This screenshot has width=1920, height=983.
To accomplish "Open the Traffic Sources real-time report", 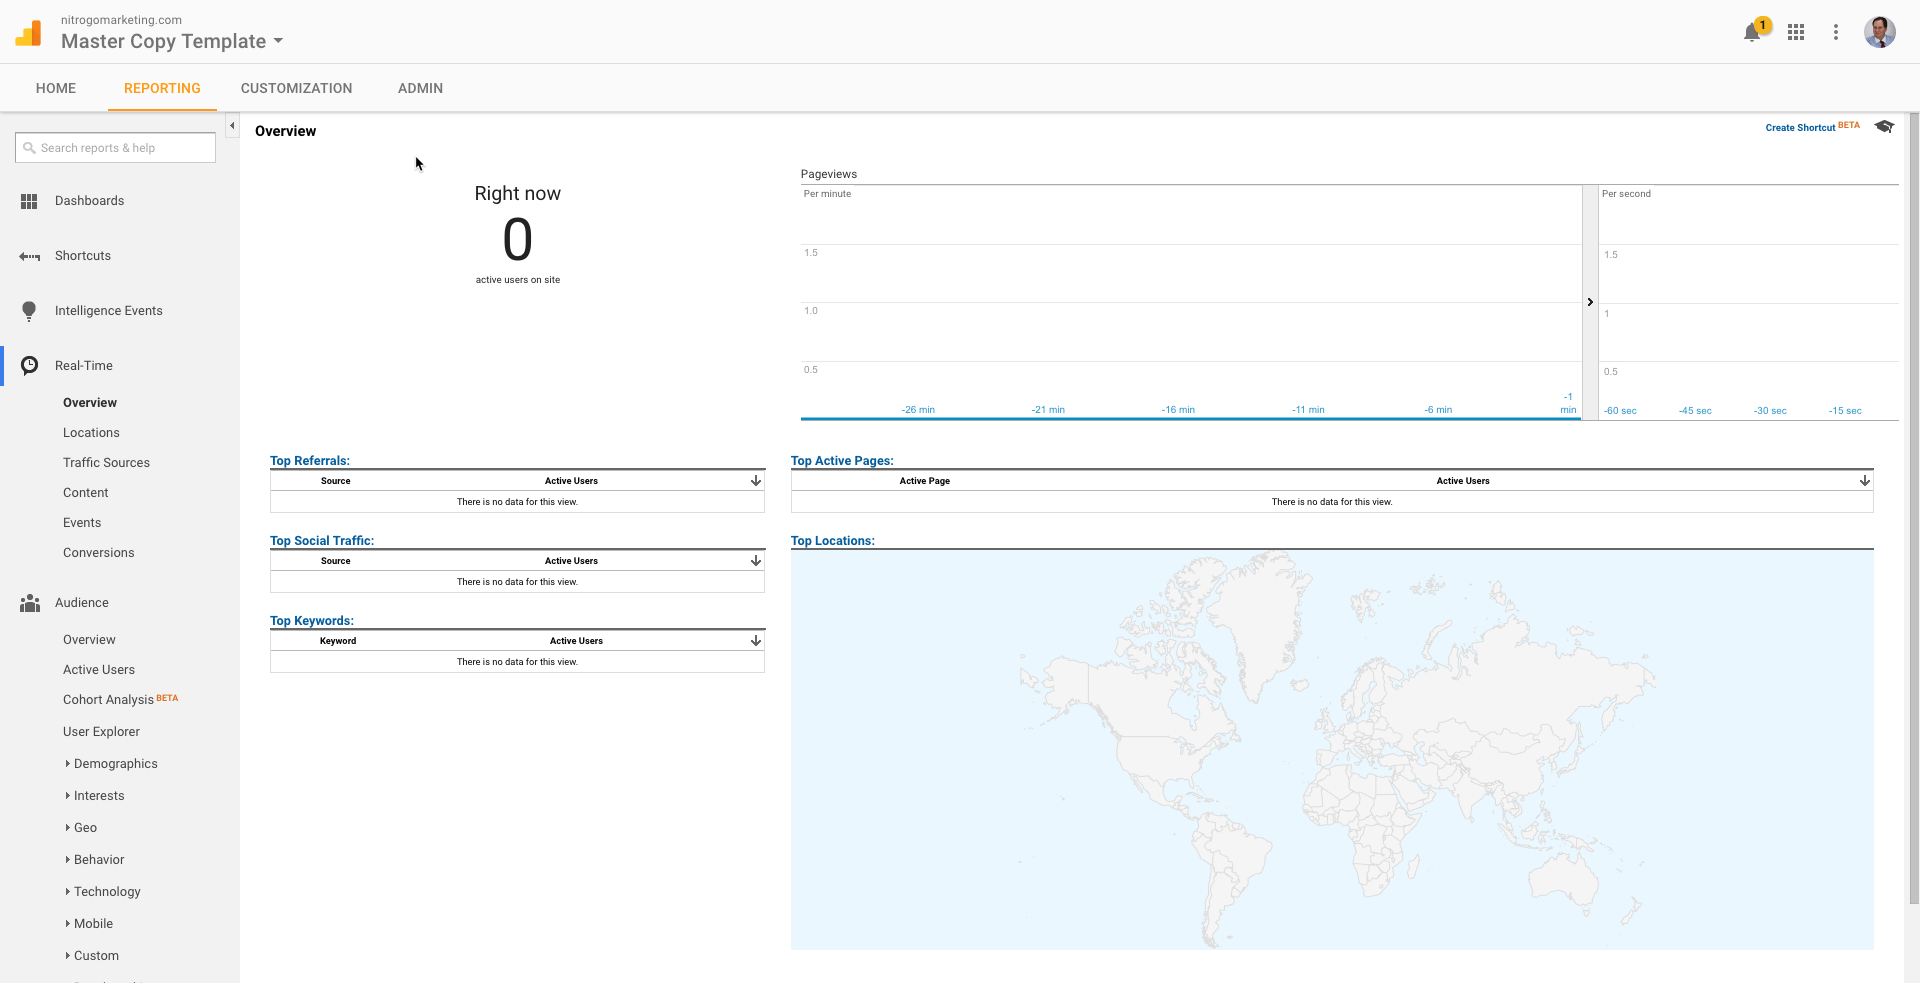I will 106,463.
